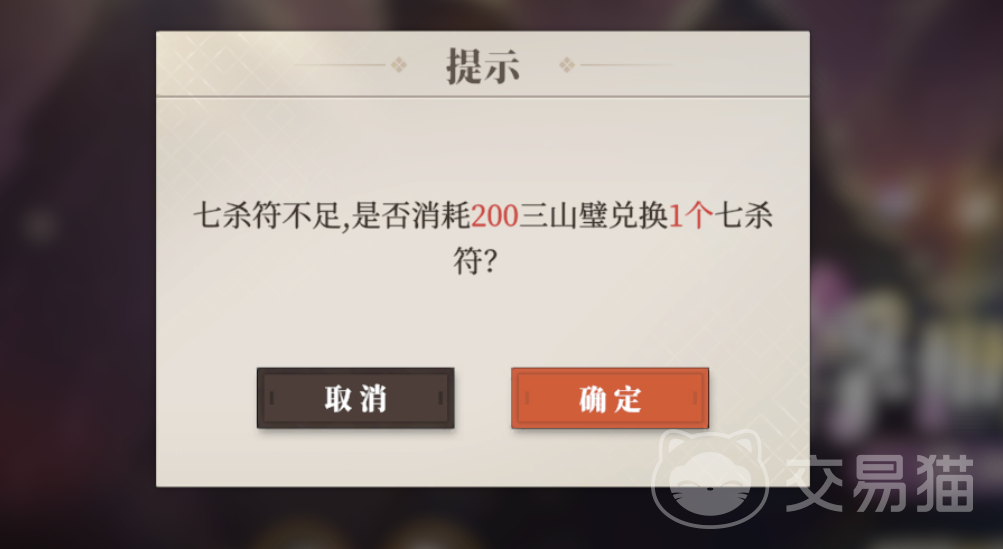Click the header bar line under 提示

[483, 97]
